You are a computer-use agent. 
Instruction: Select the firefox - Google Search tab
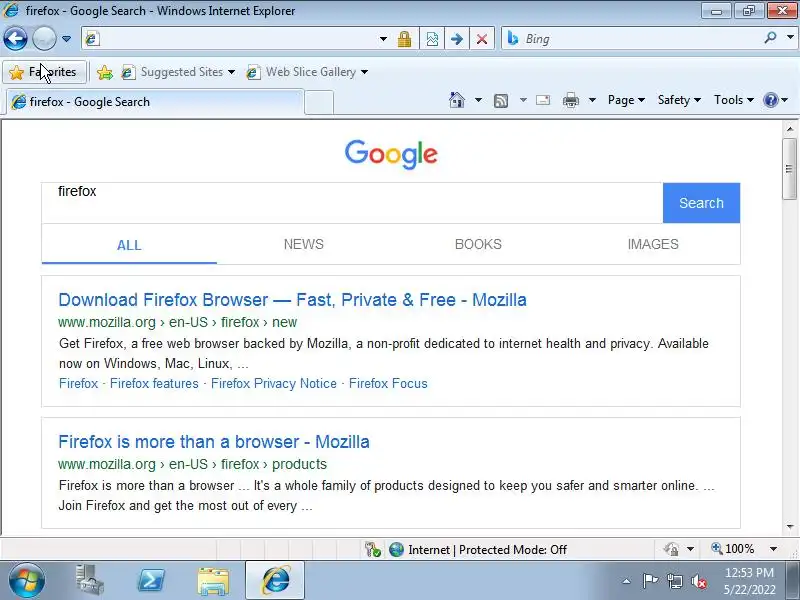tap(155, 102)
